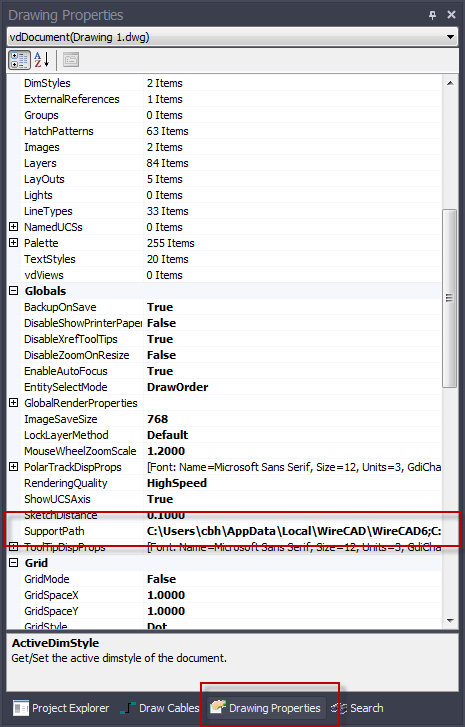The image size is (465, 727).
Task: Pin the Drawing Properties panel
Action: coord(433,15)
